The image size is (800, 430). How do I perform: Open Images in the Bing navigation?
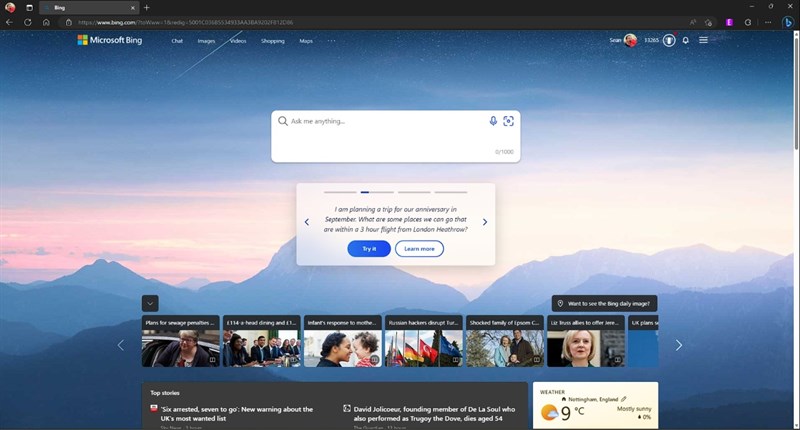click(x=206, y=41)
